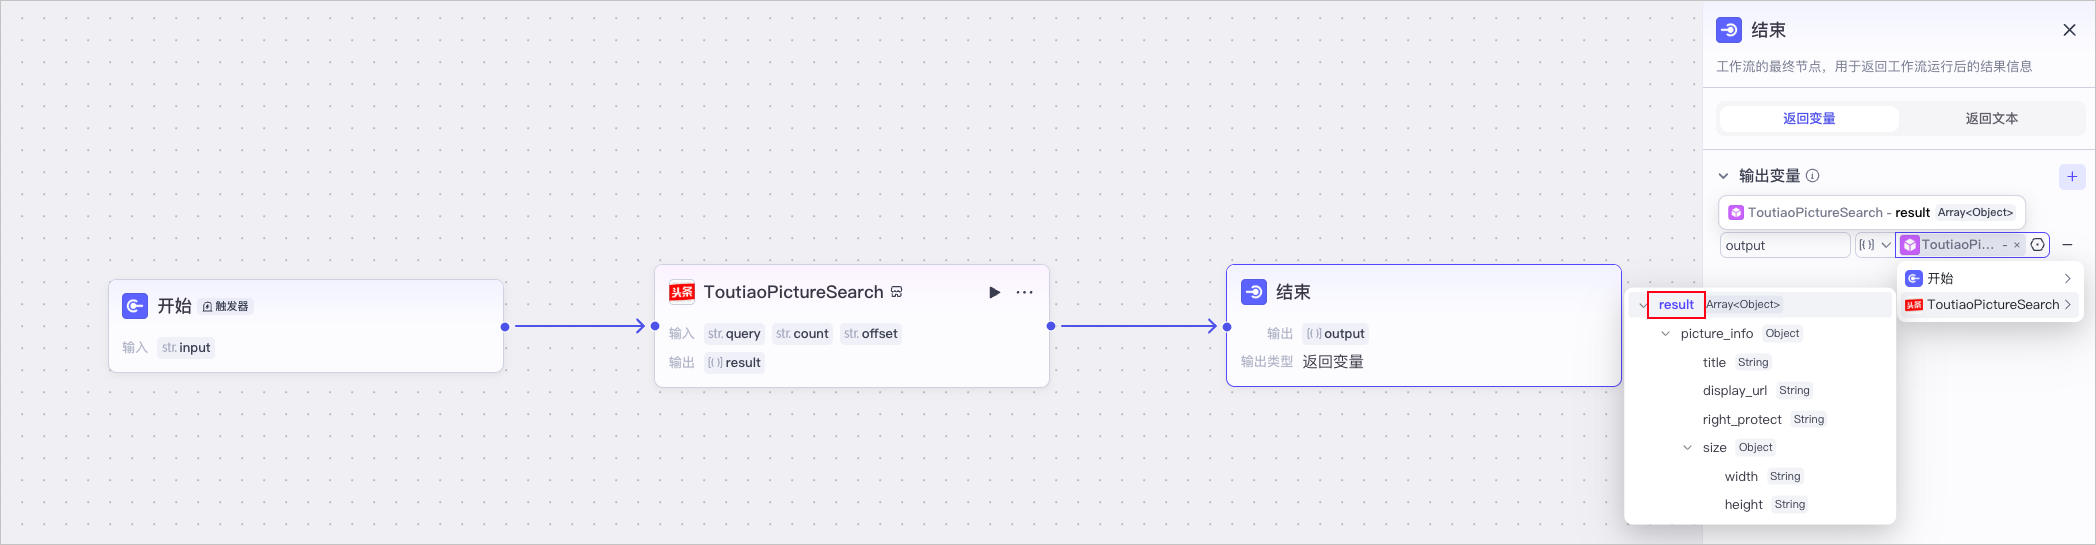Click the hexagon variable picker icon
This screenshot has height=545, width=2096.
(x=2037, y=245)
